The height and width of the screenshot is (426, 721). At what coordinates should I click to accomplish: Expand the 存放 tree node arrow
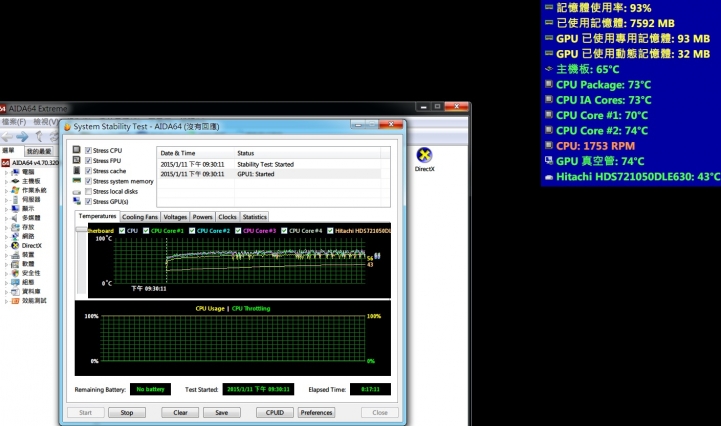[6, 227]
